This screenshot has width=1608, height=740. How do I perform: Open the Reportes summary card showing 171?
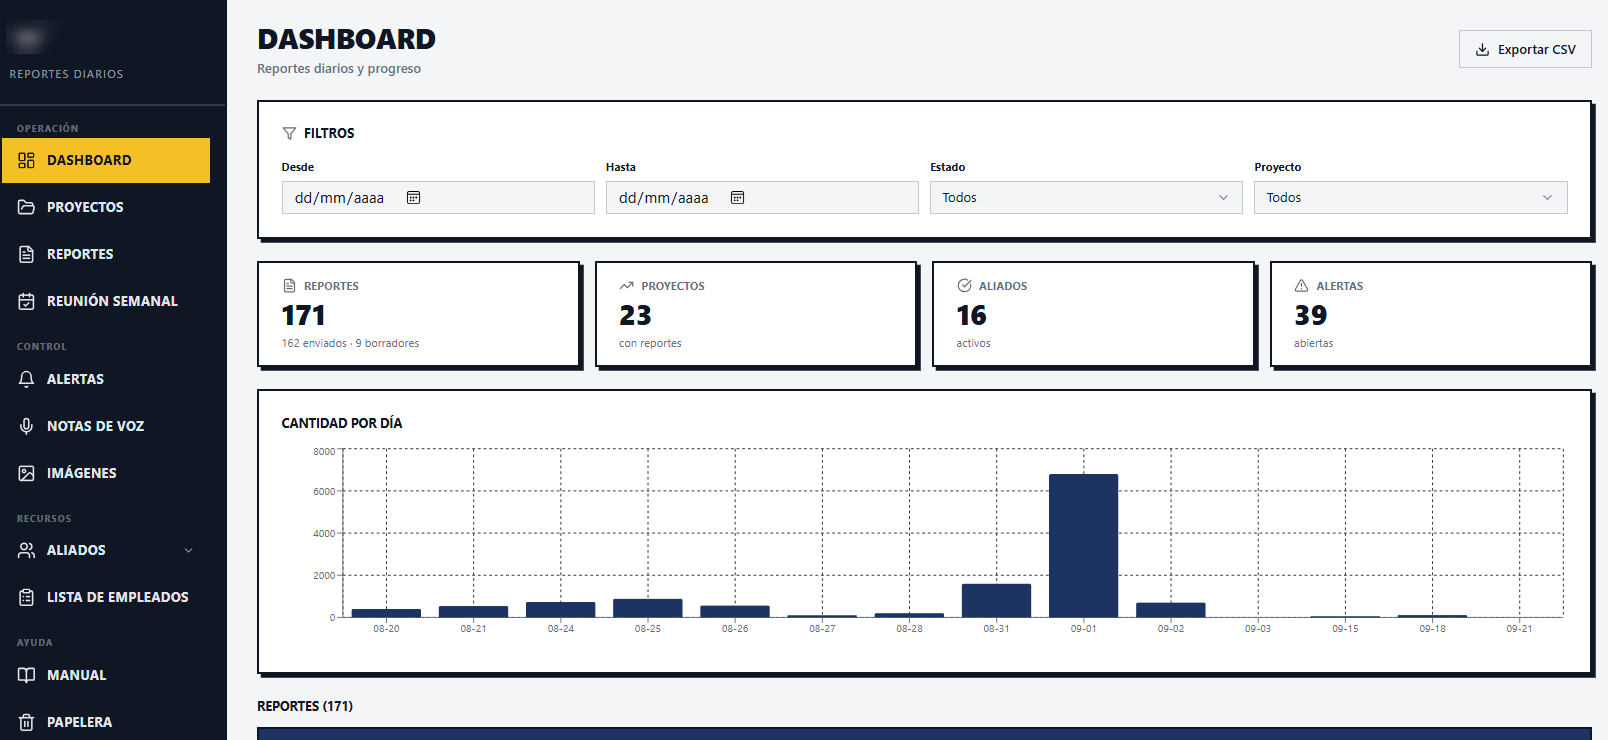(x=418, y=315)
